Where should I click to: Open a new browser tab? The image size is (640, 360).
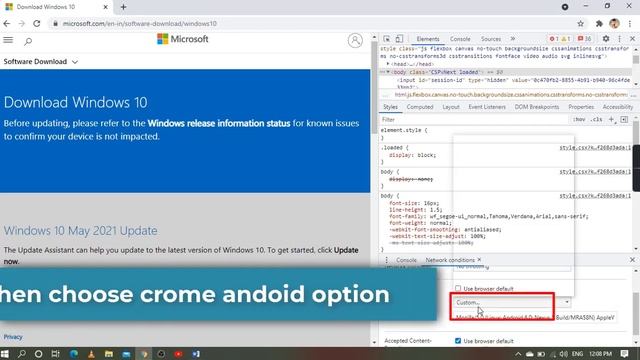123,7
